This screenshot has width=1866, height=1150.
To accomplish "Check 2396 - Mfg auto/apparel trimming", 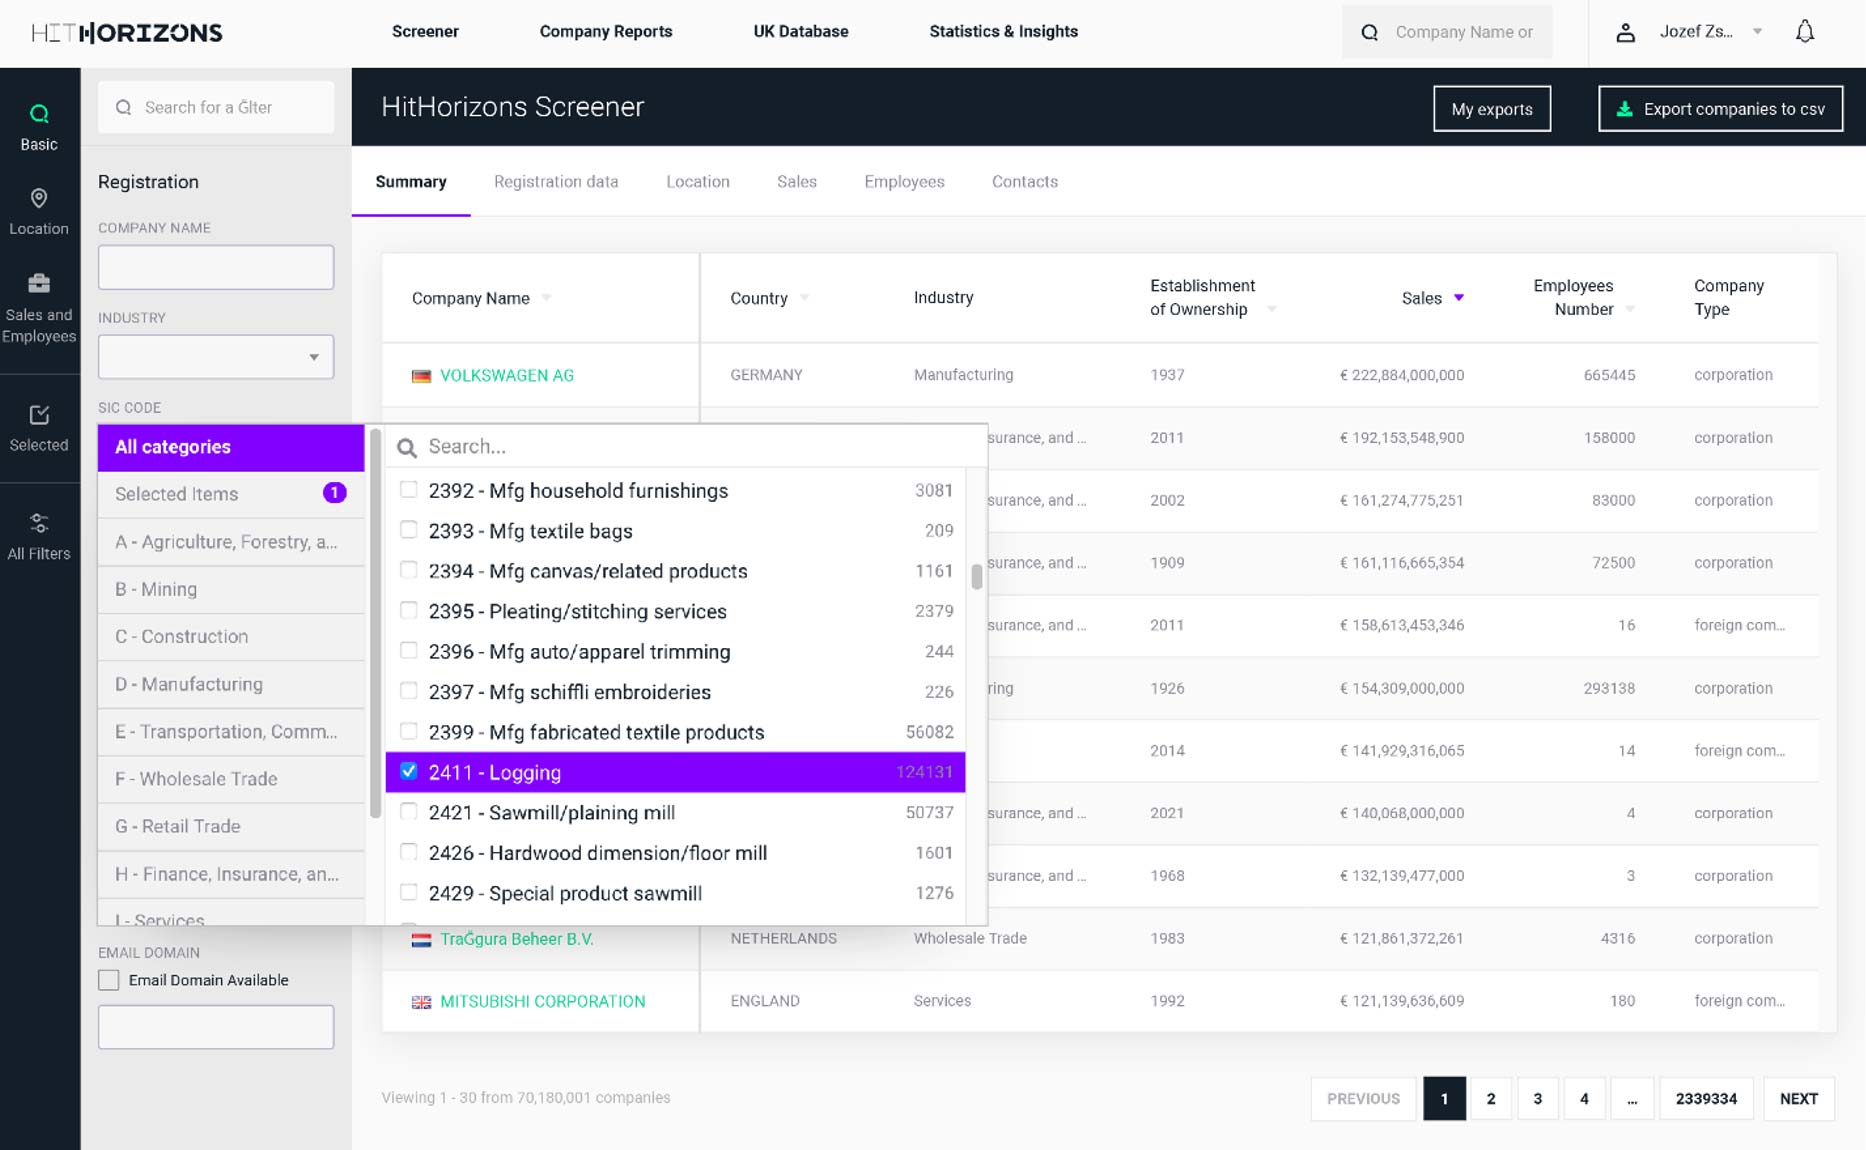I will click(x=409, y=651).
